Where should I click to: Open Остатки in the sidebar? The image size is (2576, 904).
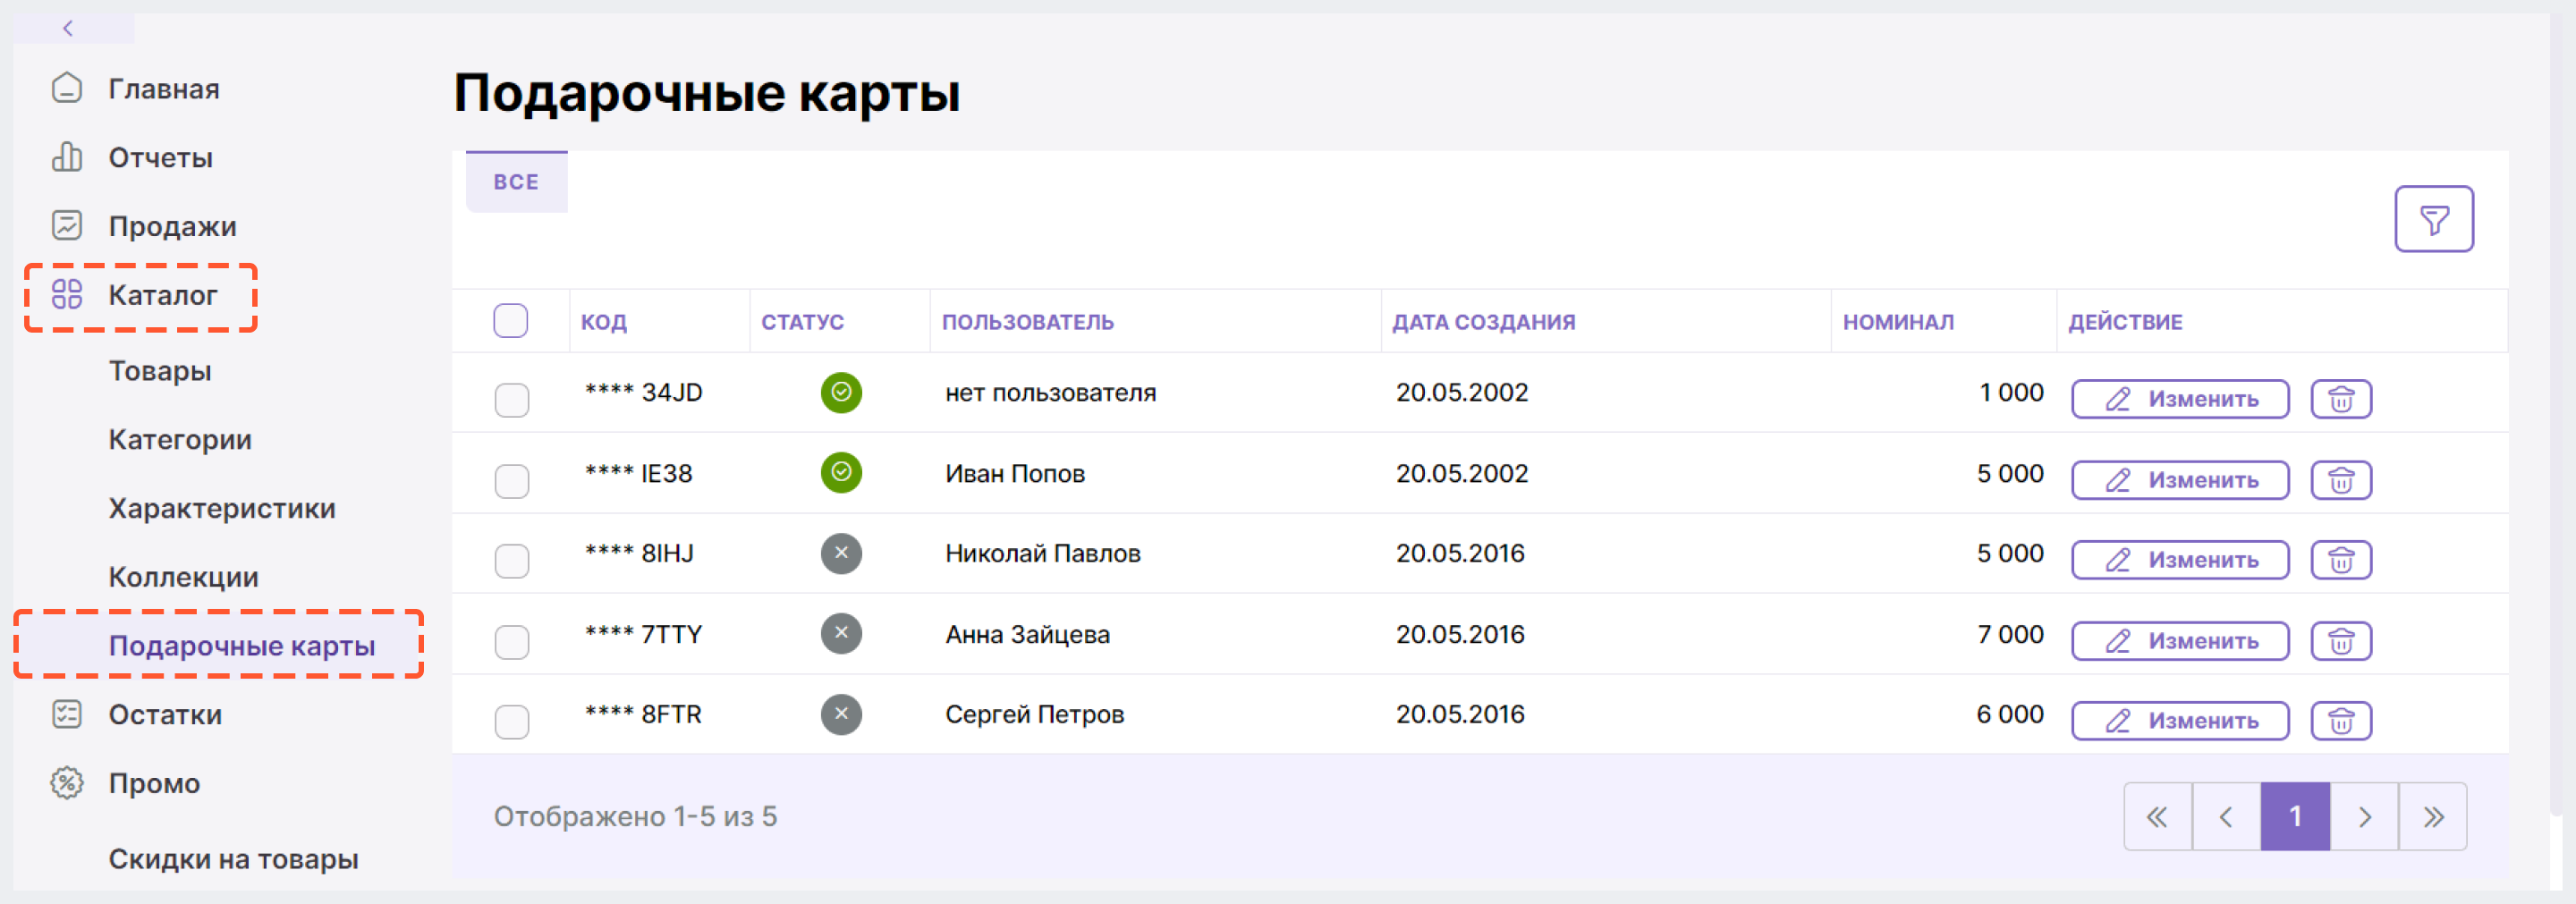click(165, 715)
